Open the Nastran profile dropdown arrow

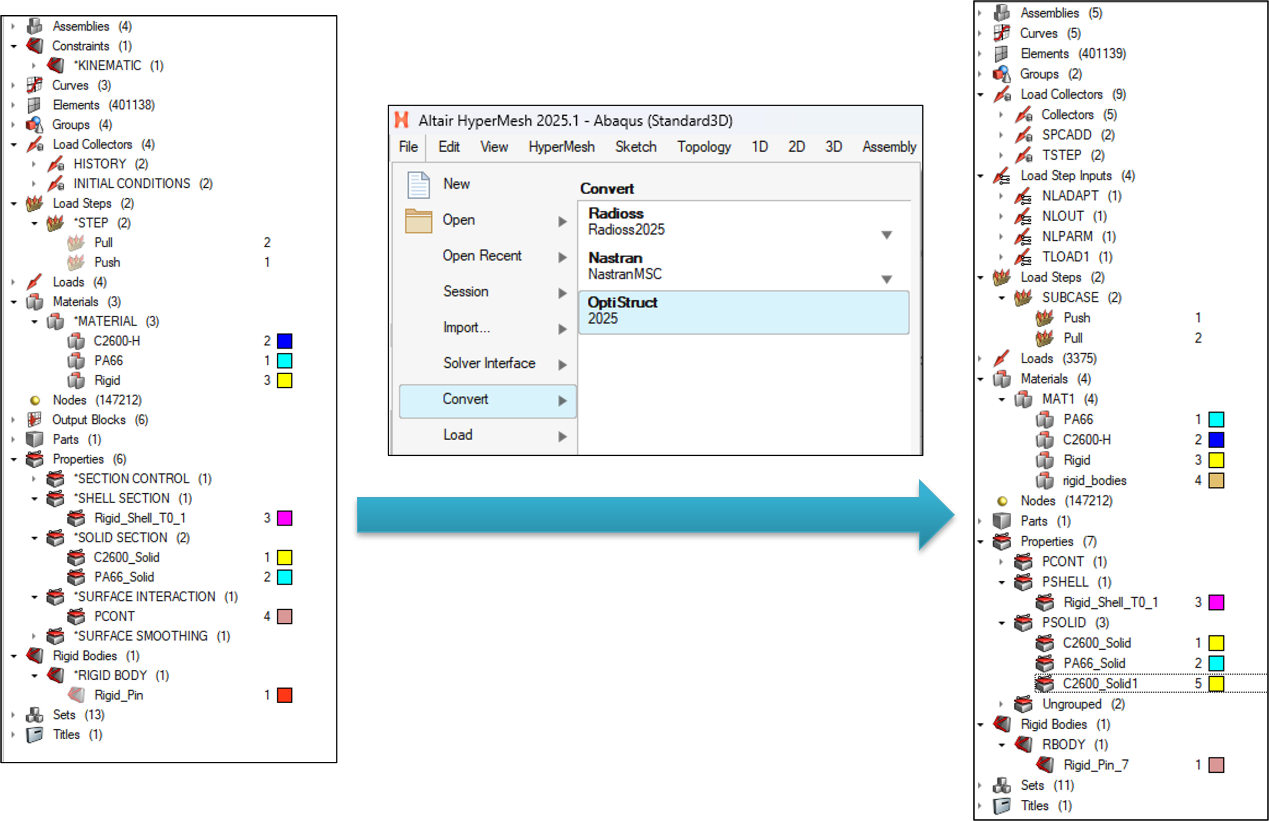(x=886, y=279)
